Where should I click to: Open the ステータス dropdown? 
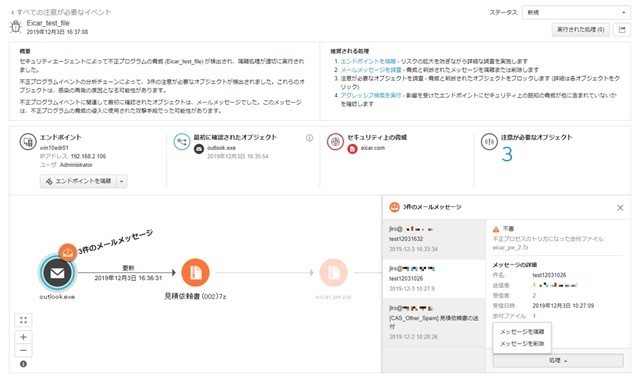click(576, 13)
